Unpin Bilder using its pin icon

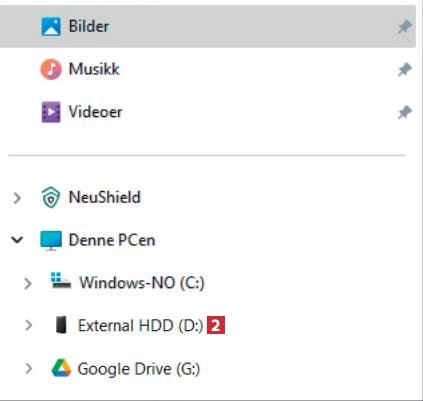pos(405,27)
